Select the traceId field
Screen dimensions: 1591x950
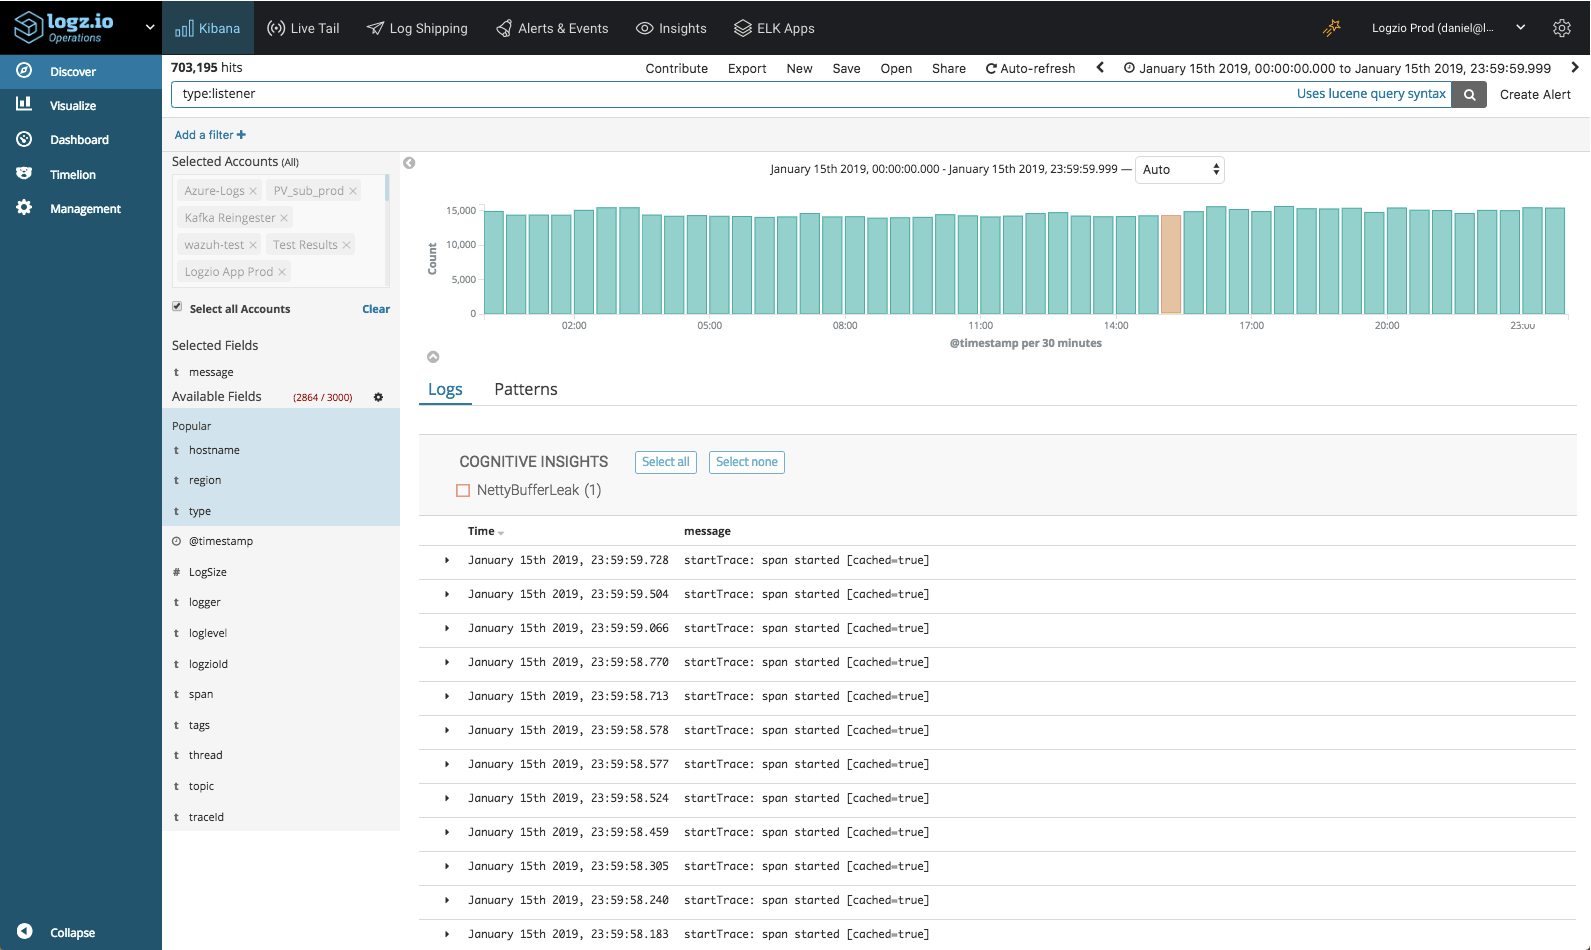click(x=206, y=817)
